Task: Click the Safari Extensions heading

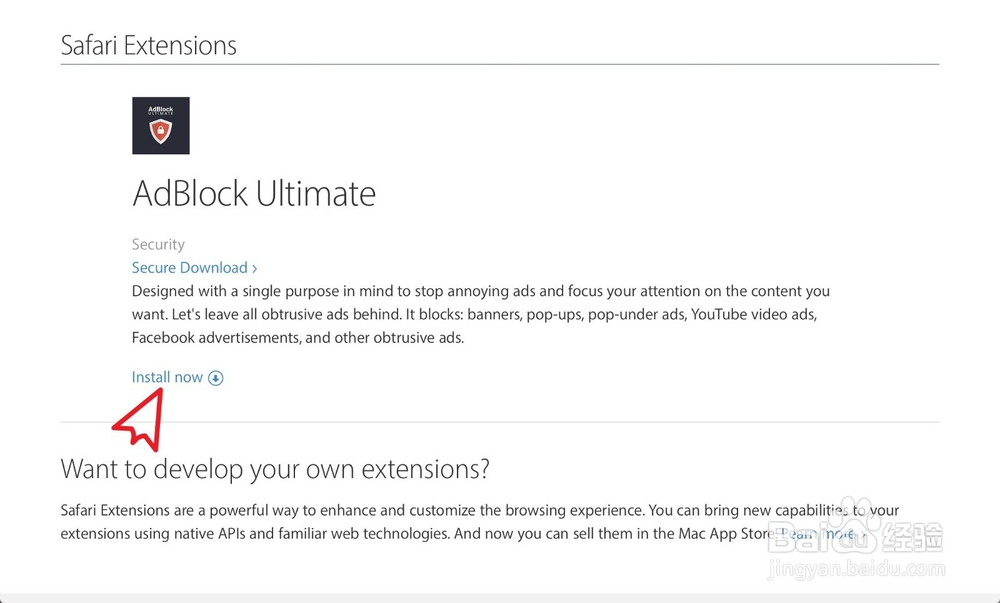Action: (x=149, y=45)
